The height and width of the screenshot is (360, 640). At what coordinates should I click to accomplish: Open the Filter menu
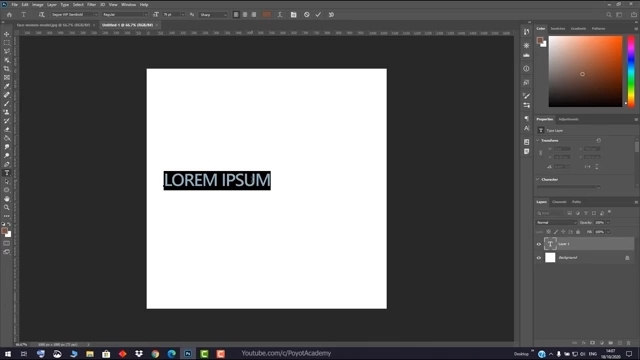coord(91,4)
